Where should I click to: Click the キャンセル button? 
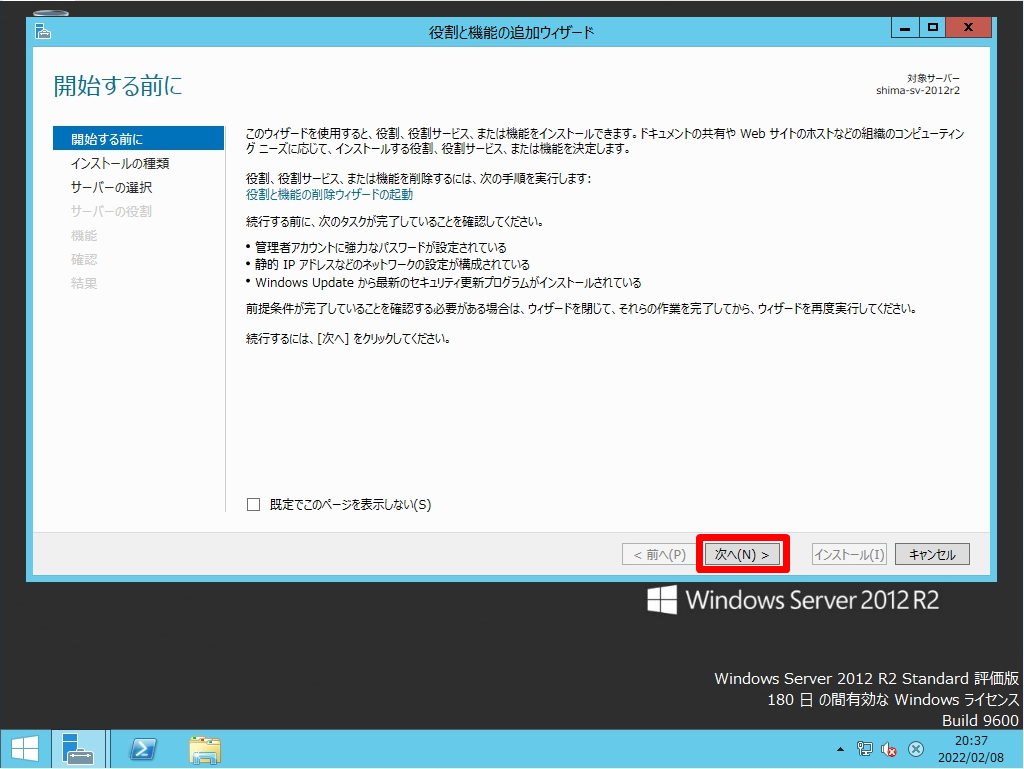[x=932, y=554]
